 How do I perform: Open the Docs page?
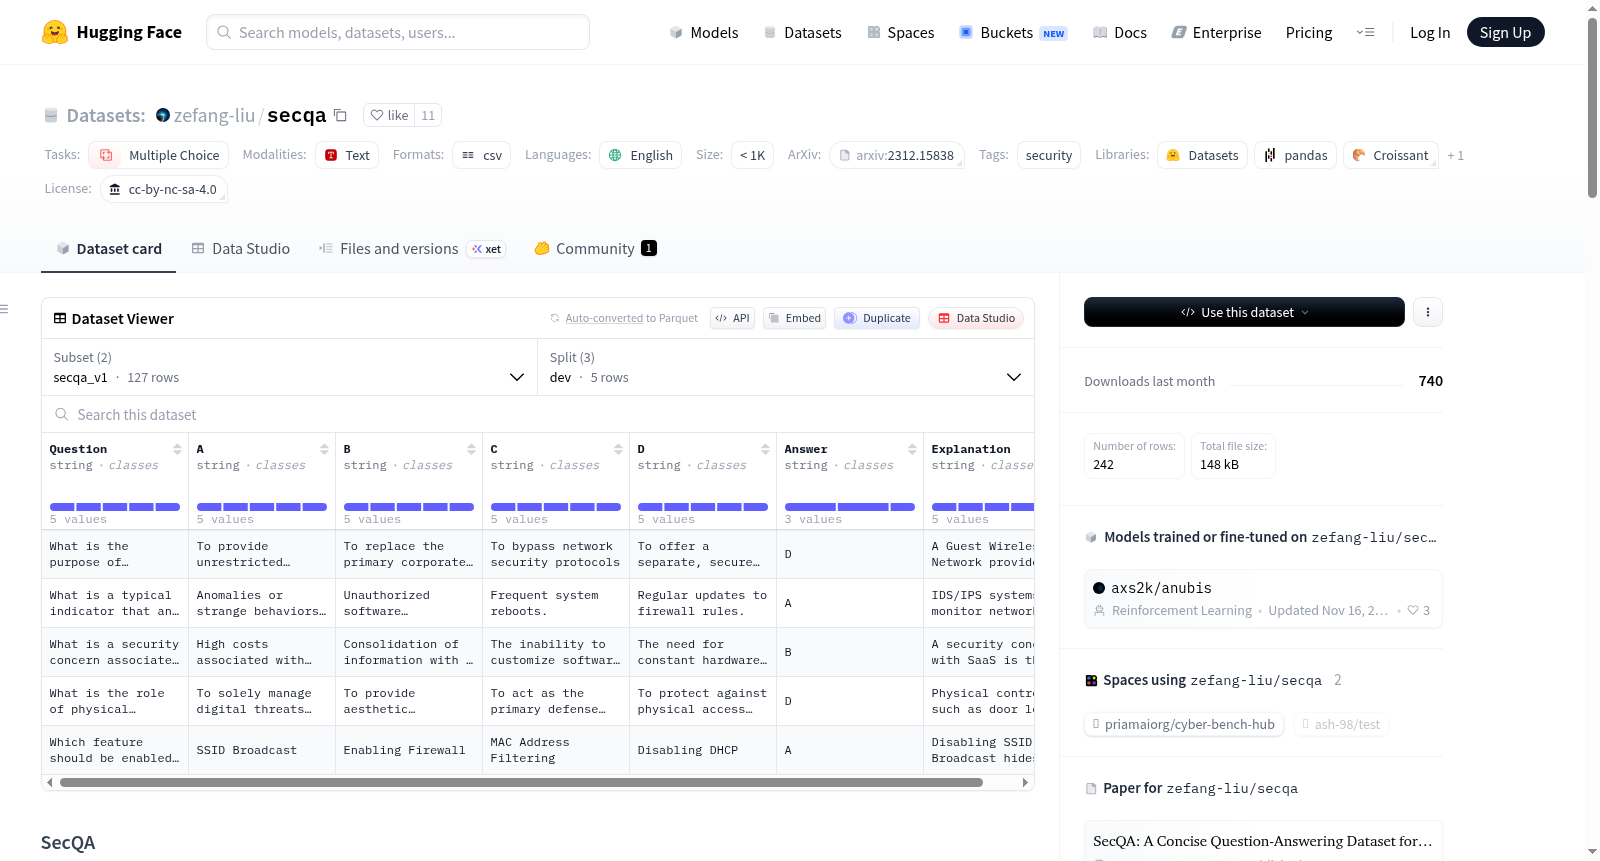click(1120, 32)
